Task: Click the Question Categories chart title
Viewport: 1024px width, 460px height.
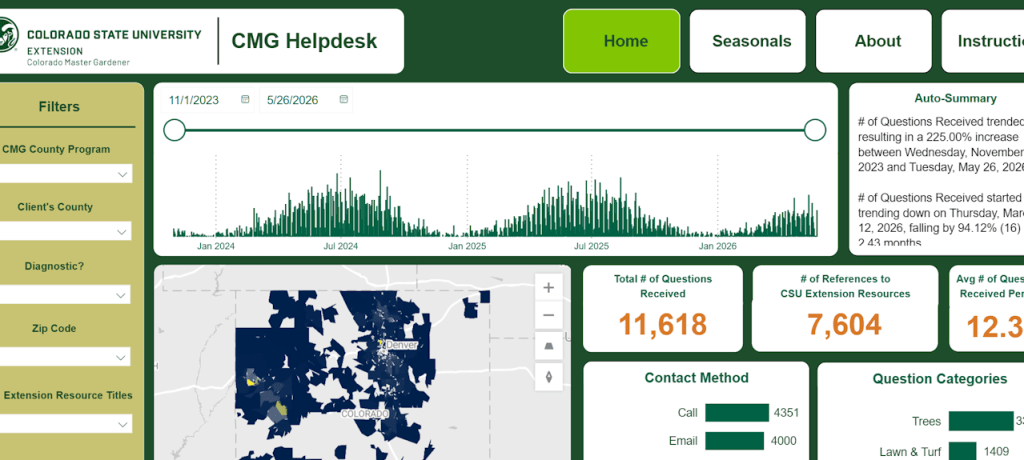Action: click(940, 378)
